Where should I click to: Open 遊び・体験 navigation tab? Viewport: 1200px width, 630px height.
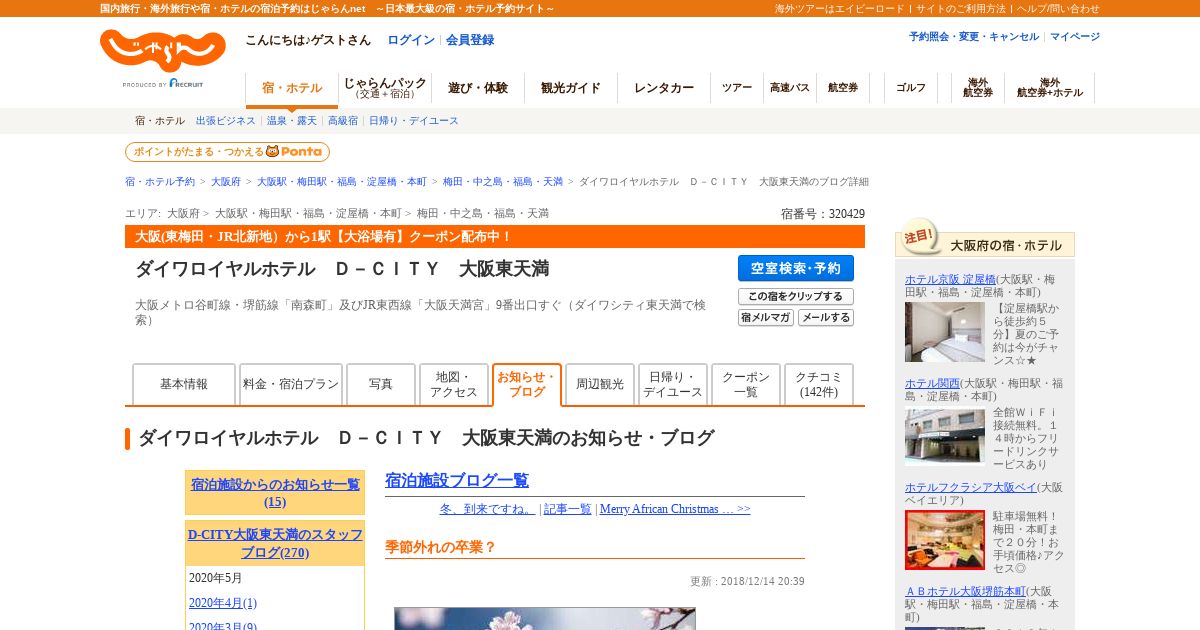tap(478, 88)
